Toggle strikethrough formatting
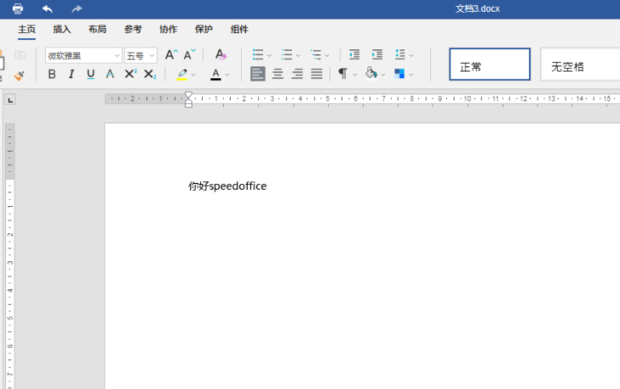 (x=110, y=74)
